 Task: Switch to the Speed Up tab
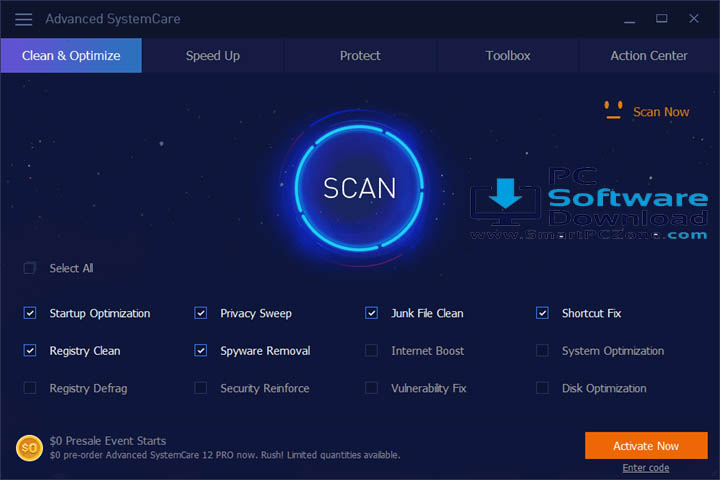(213, 56)
